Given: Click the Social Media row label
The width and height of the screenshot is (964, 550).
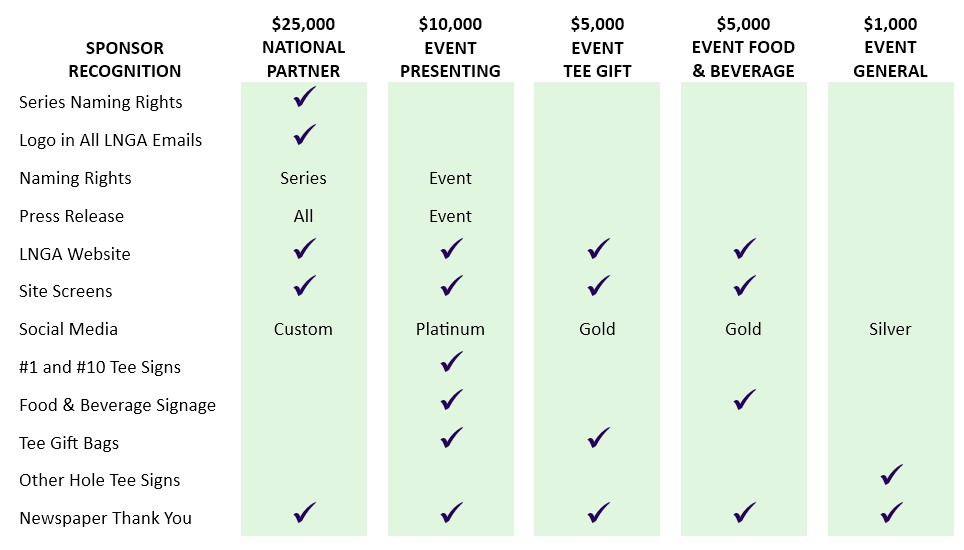Looking at the screenshot, I should pos(68,329).
